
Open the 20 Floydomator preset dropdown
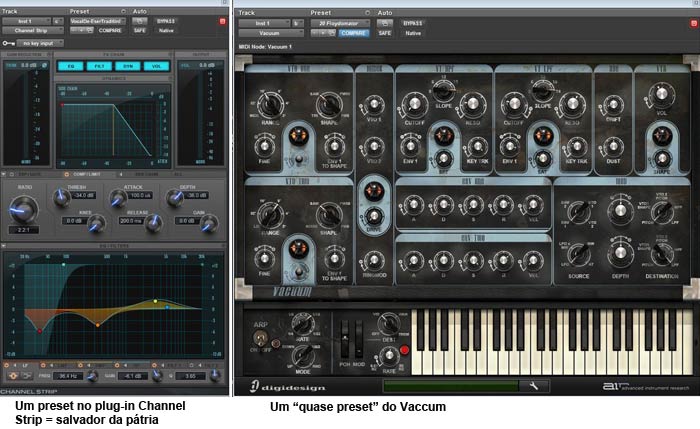pos(341,23)
